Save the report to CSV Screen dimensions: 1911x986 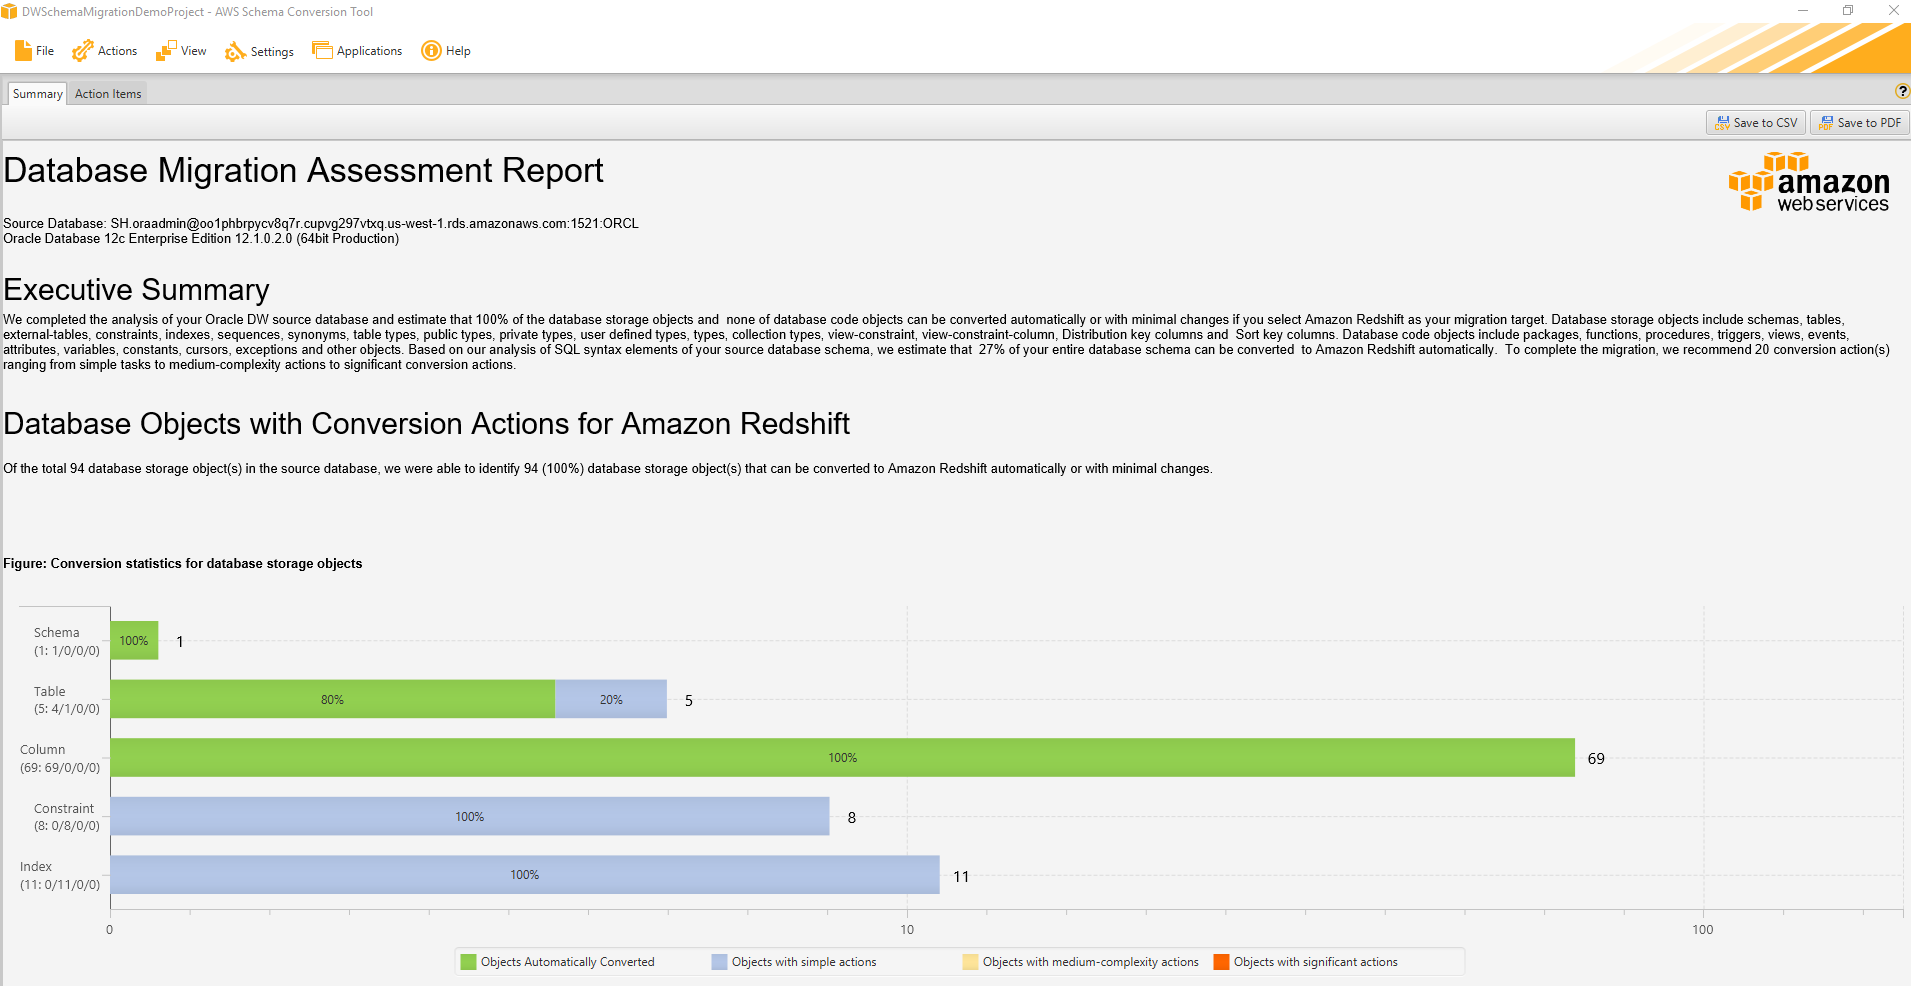pos(1756,123)
